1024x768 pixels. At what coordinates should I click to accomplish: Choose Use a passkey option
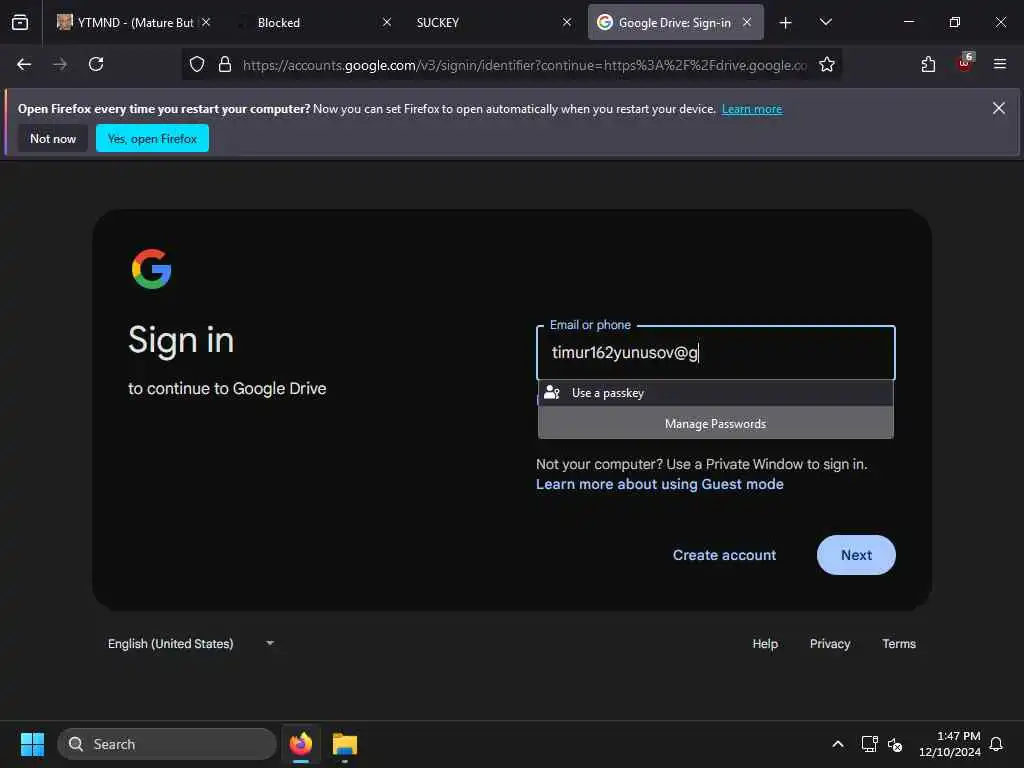tap(715, 392)
